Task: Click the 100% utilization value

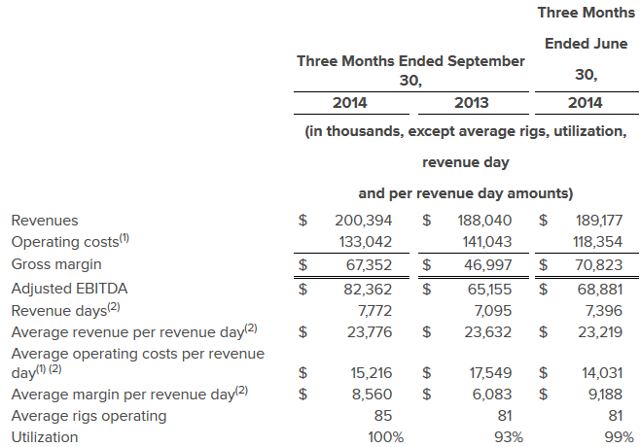Action: (x=386, y=438)
